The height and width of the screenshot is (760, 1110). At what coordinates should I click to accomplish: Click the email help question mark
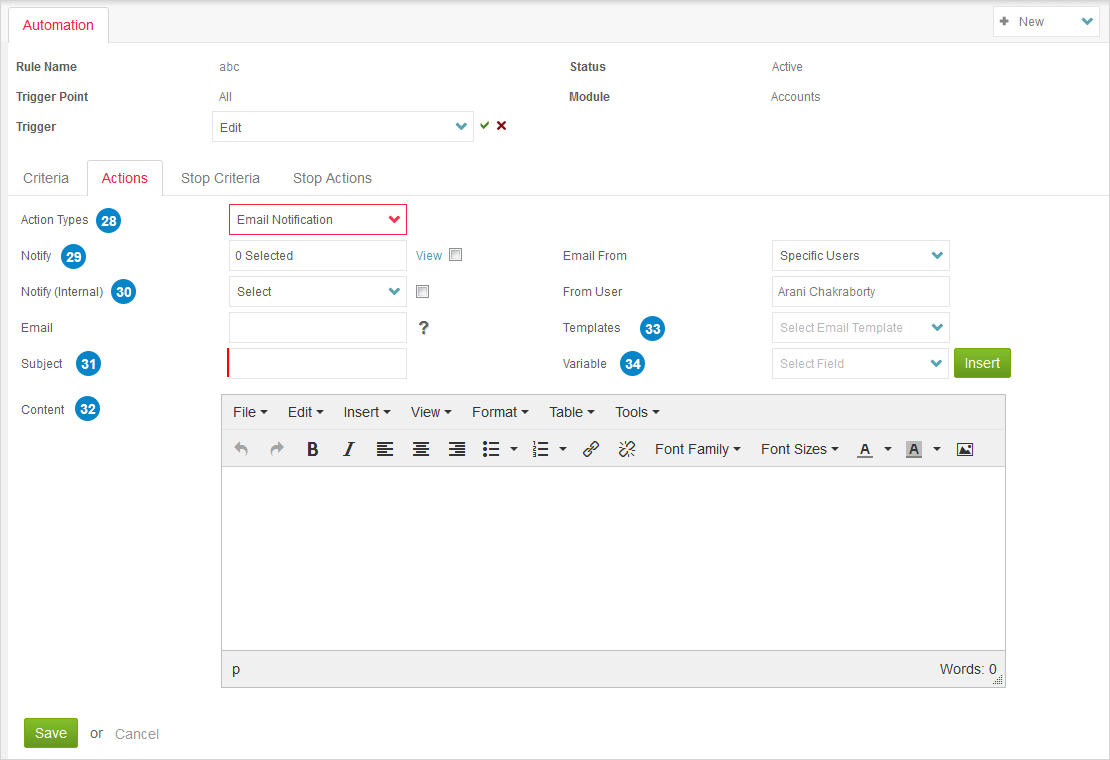(x=423, y=327)
